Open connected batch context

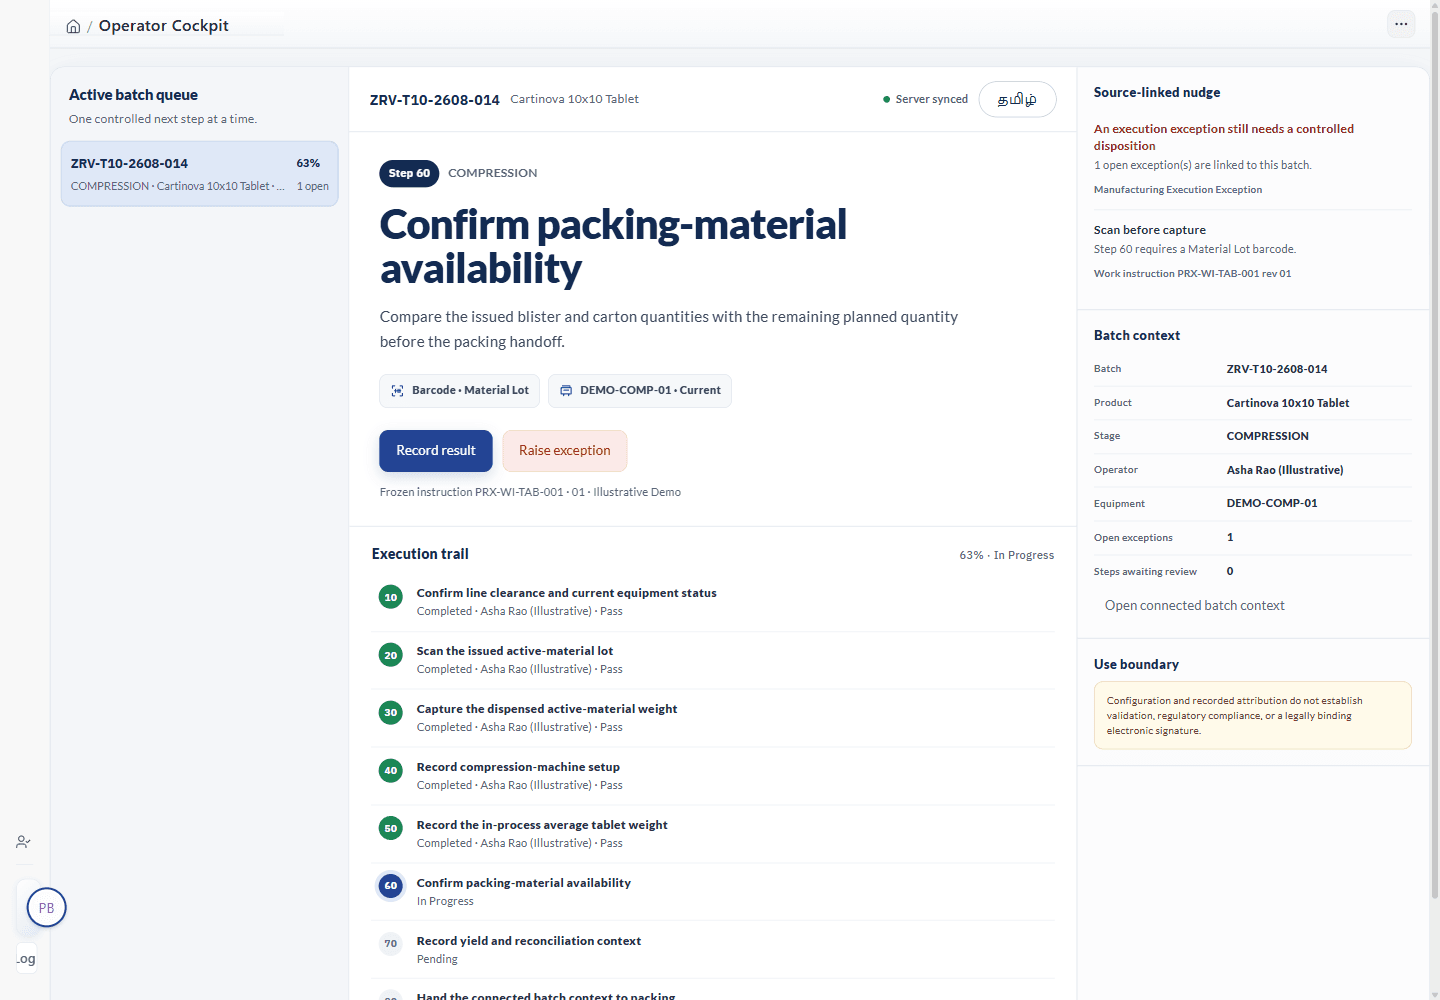(x=1194, y=606)
